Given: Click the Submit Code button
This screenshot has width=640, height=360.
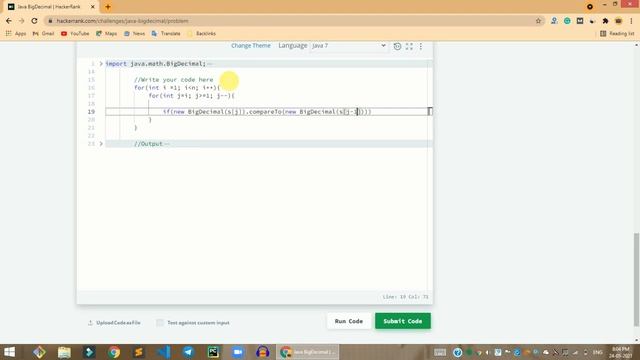Looking at the screenshot, I should click(403, 321).
